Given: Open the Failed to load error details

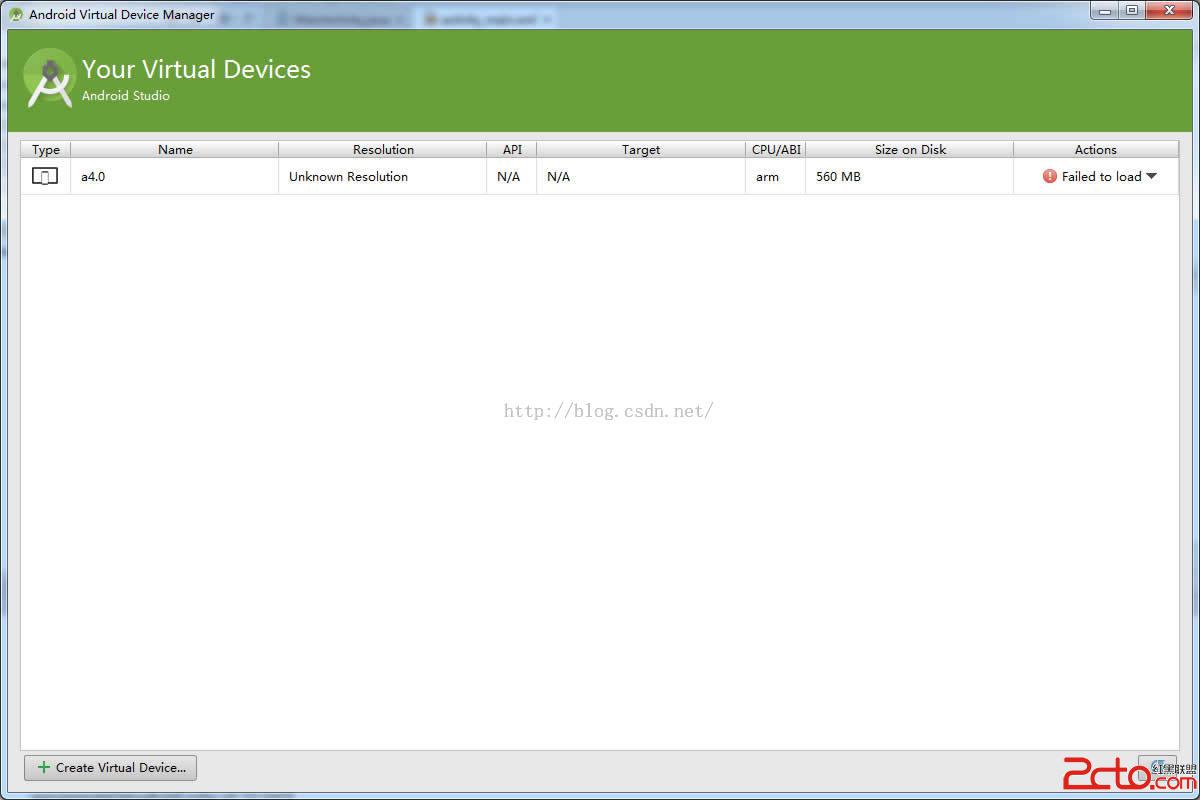Looking at the screenshot, I should point(1101,177).
